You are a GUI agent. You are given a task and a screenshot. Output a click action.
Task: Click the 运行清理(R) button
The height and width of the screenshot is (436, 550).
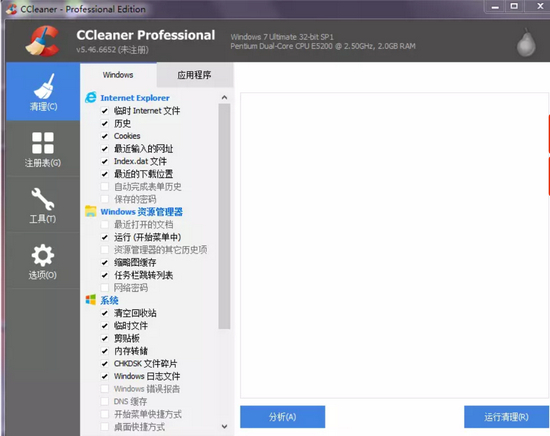coord(506,417)
